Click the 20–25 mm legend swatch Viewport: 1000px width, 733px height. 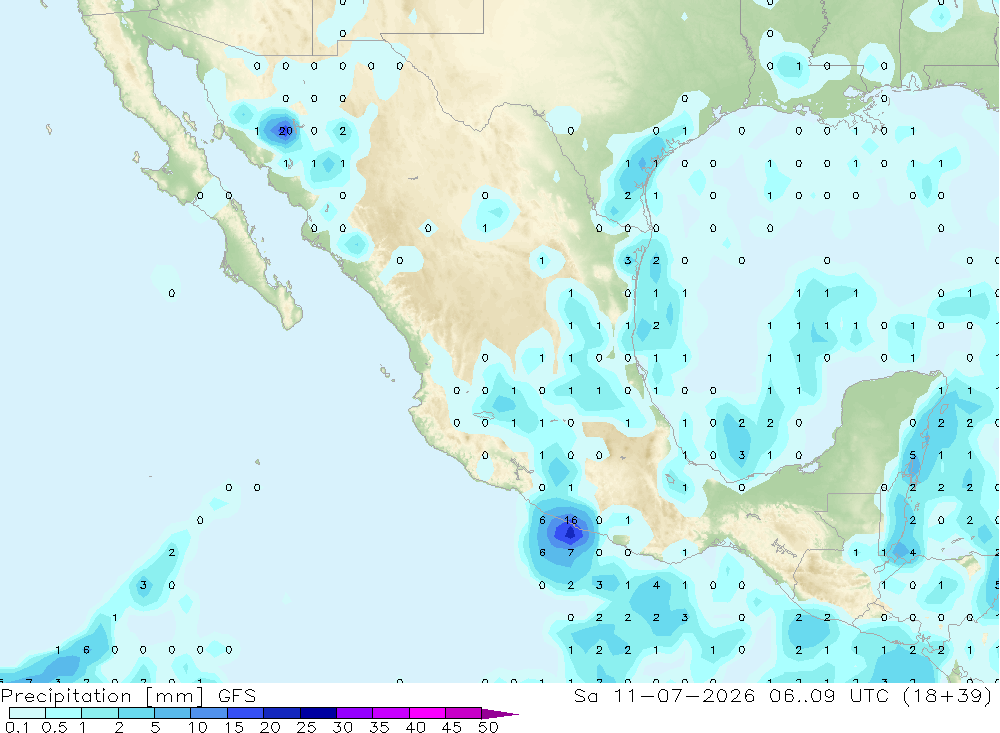point(282,713)
